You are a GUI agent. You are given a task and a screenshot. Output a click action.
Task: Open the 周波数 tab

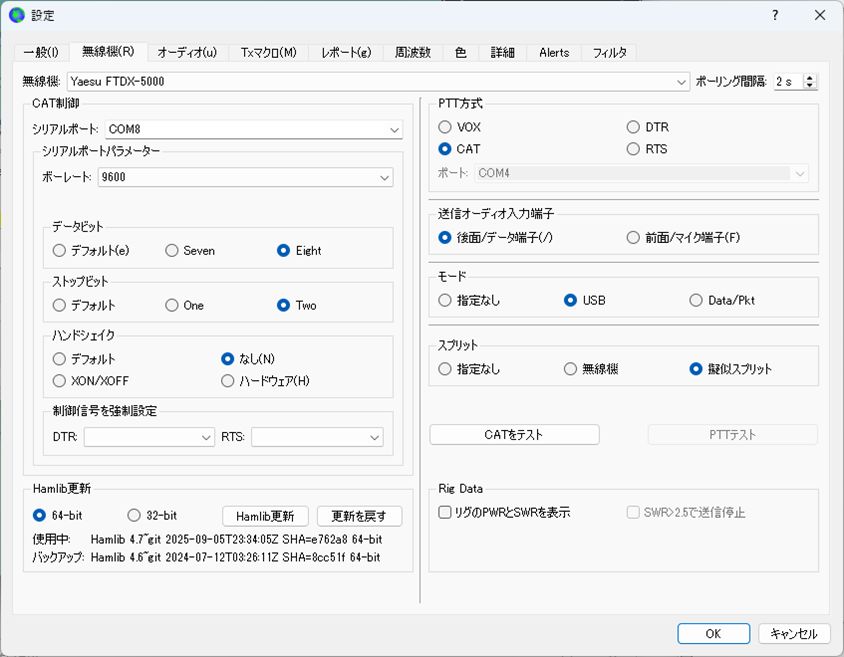412,52
